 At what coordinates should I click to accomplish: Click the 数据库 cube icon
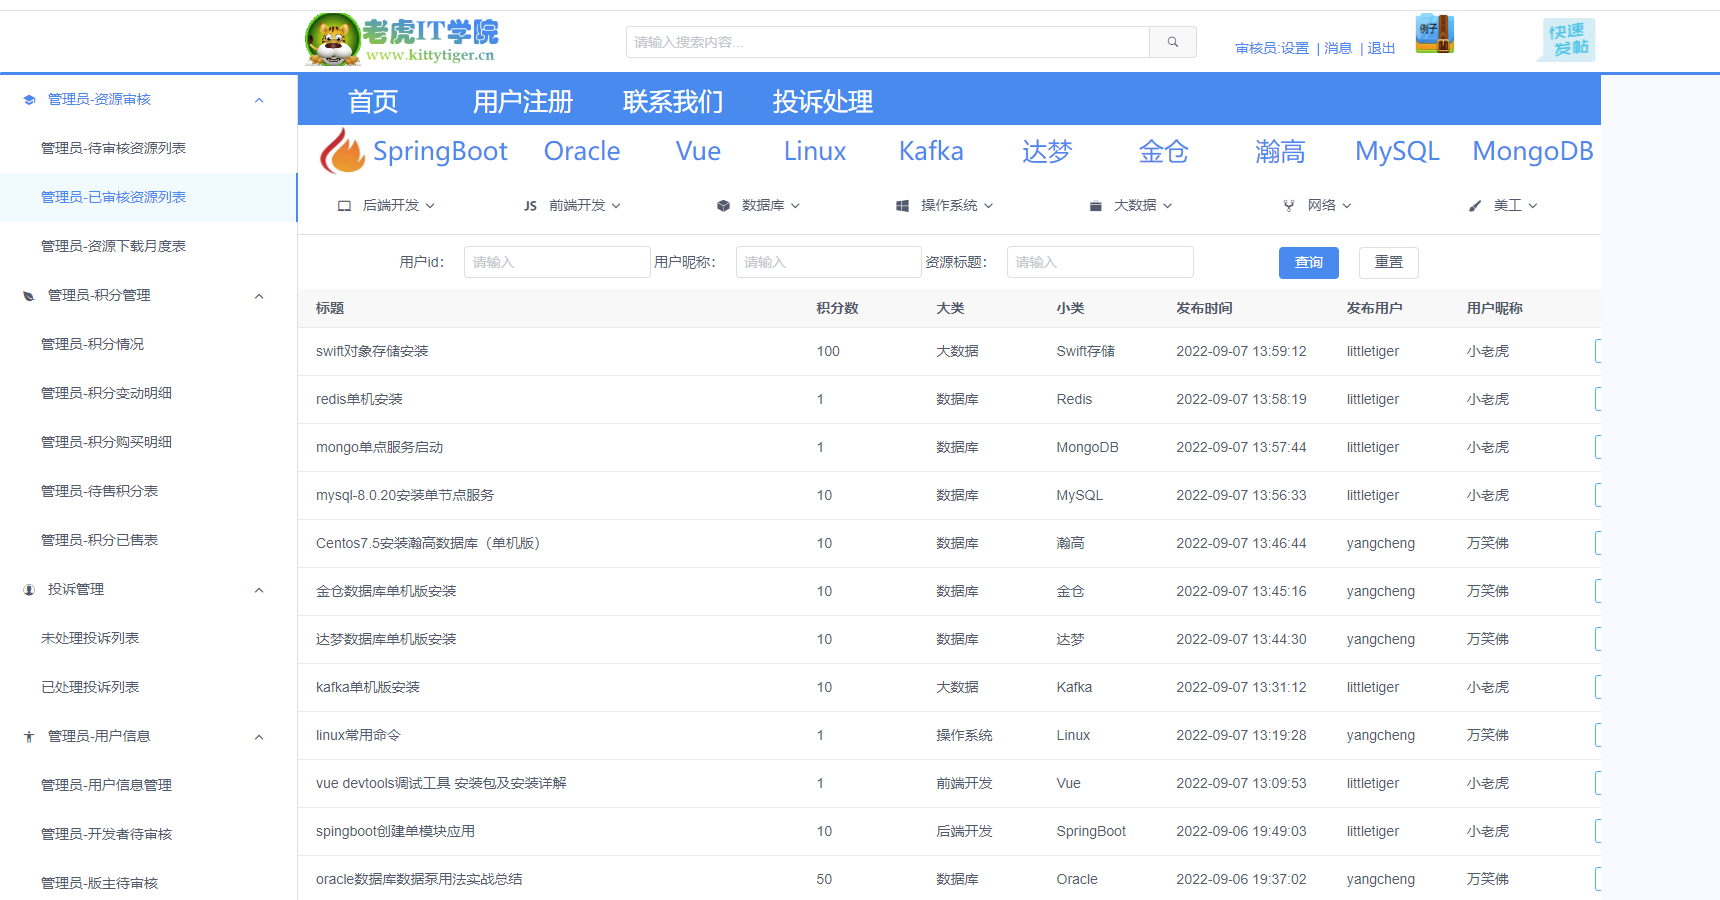pyautogui.click(x=723, y=206)
